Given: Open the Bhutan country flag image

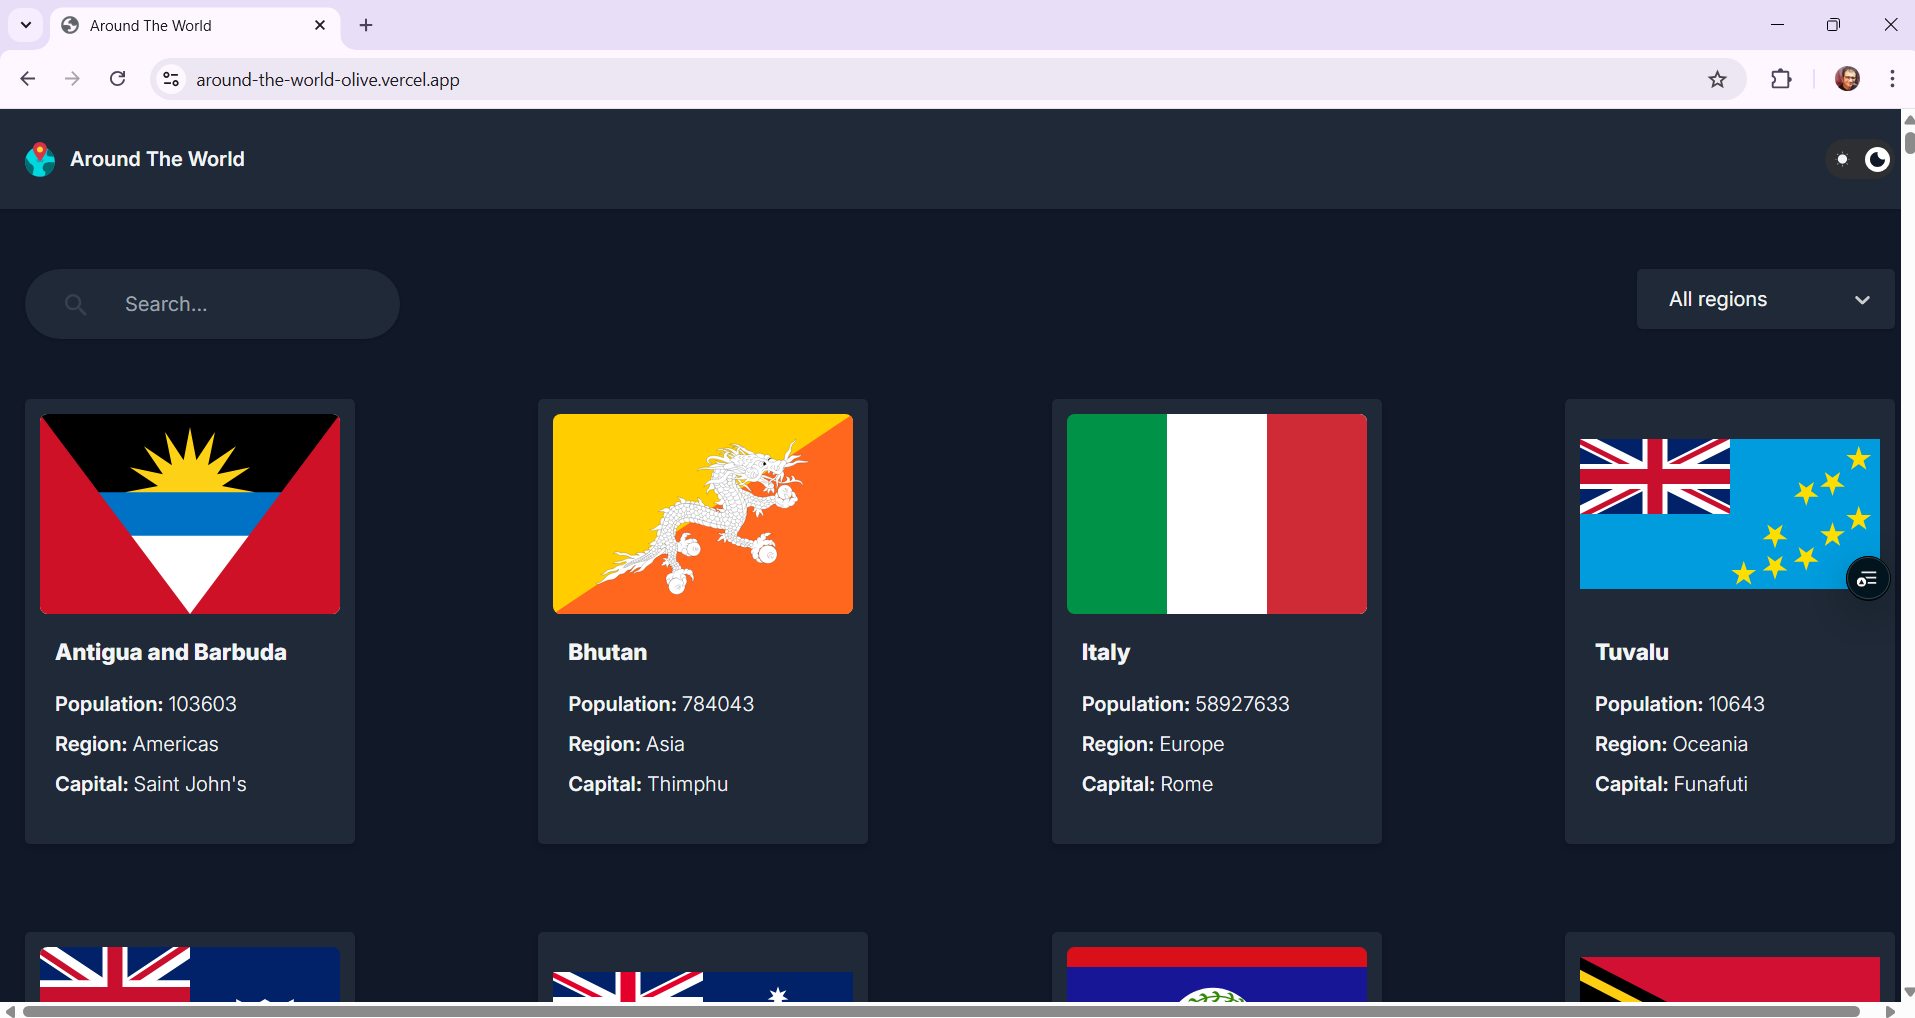Looking at the screenshot, I should pyautogui.click(x=703, y=514).
